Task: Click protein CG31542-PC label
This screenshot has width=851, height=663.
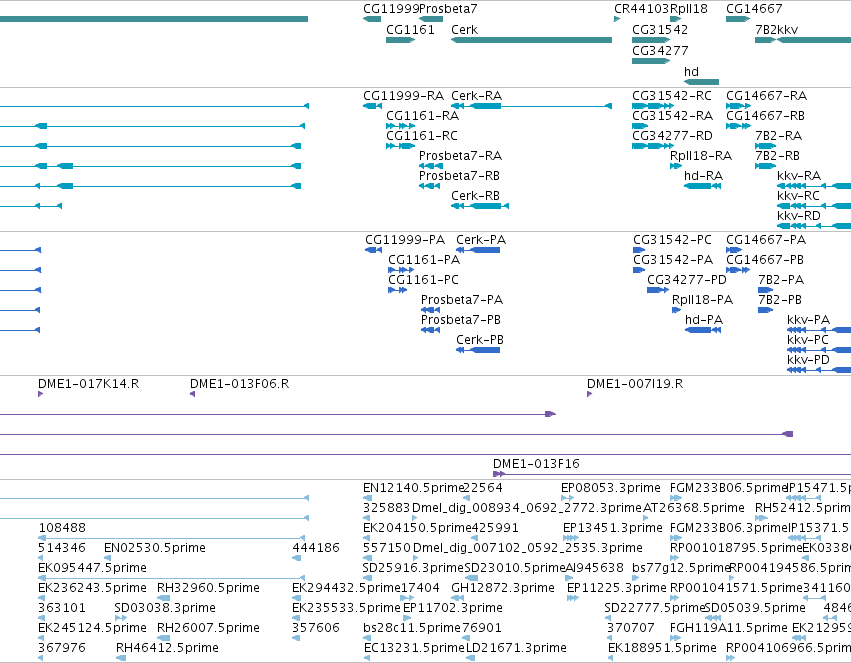Action: coord(672,240)
